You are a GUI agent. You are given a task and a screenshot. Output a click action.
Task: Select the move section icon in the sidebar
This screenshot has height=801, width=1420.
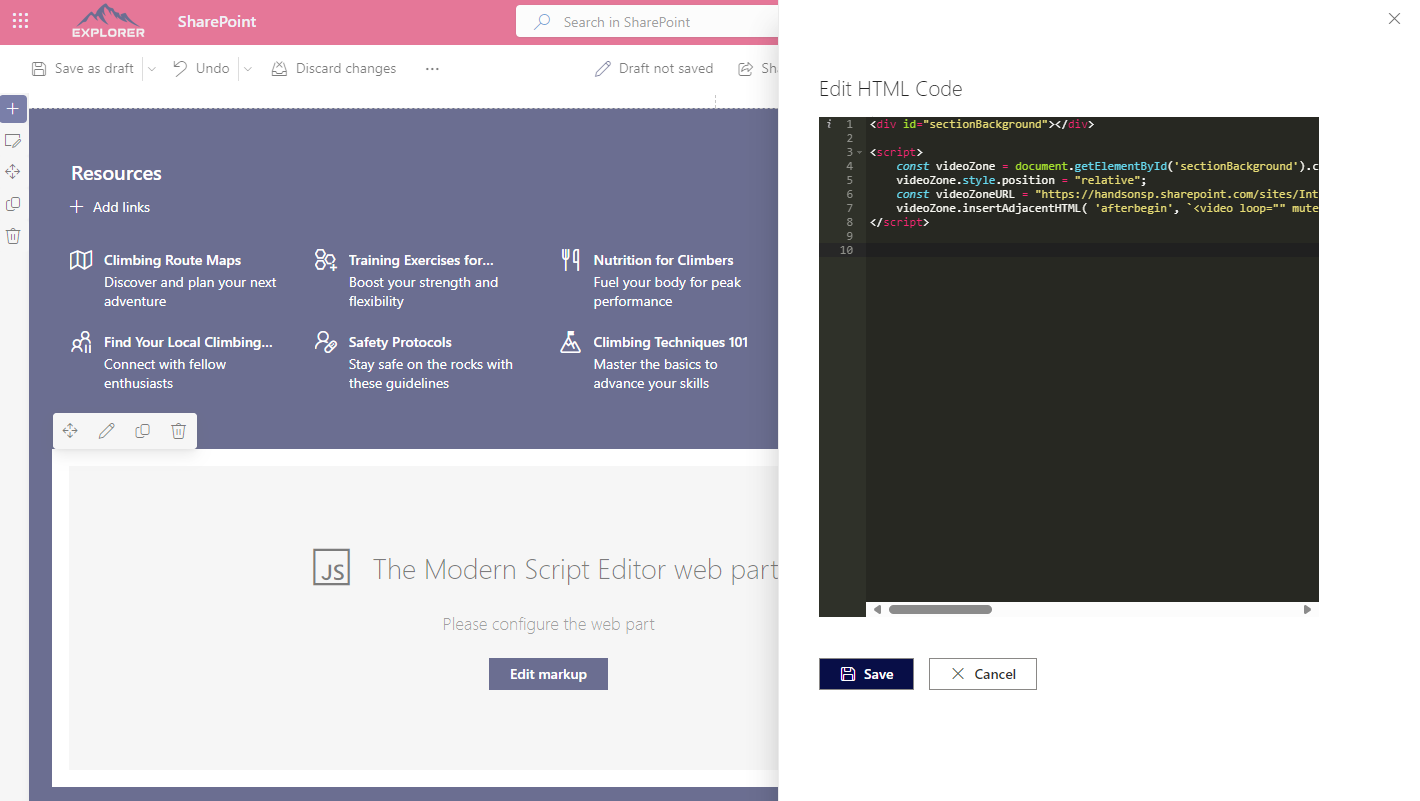[12, 171]
